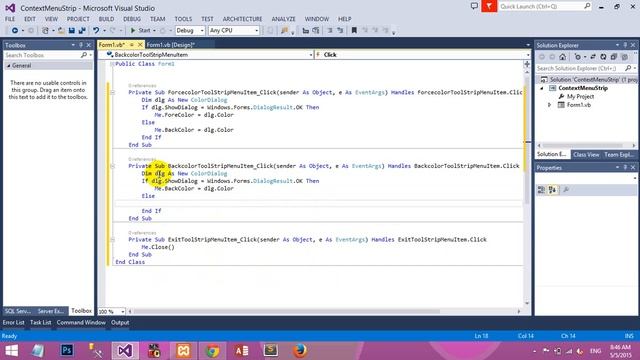Collapse ContextMenuStrip project node

click(x=542, y=88)
